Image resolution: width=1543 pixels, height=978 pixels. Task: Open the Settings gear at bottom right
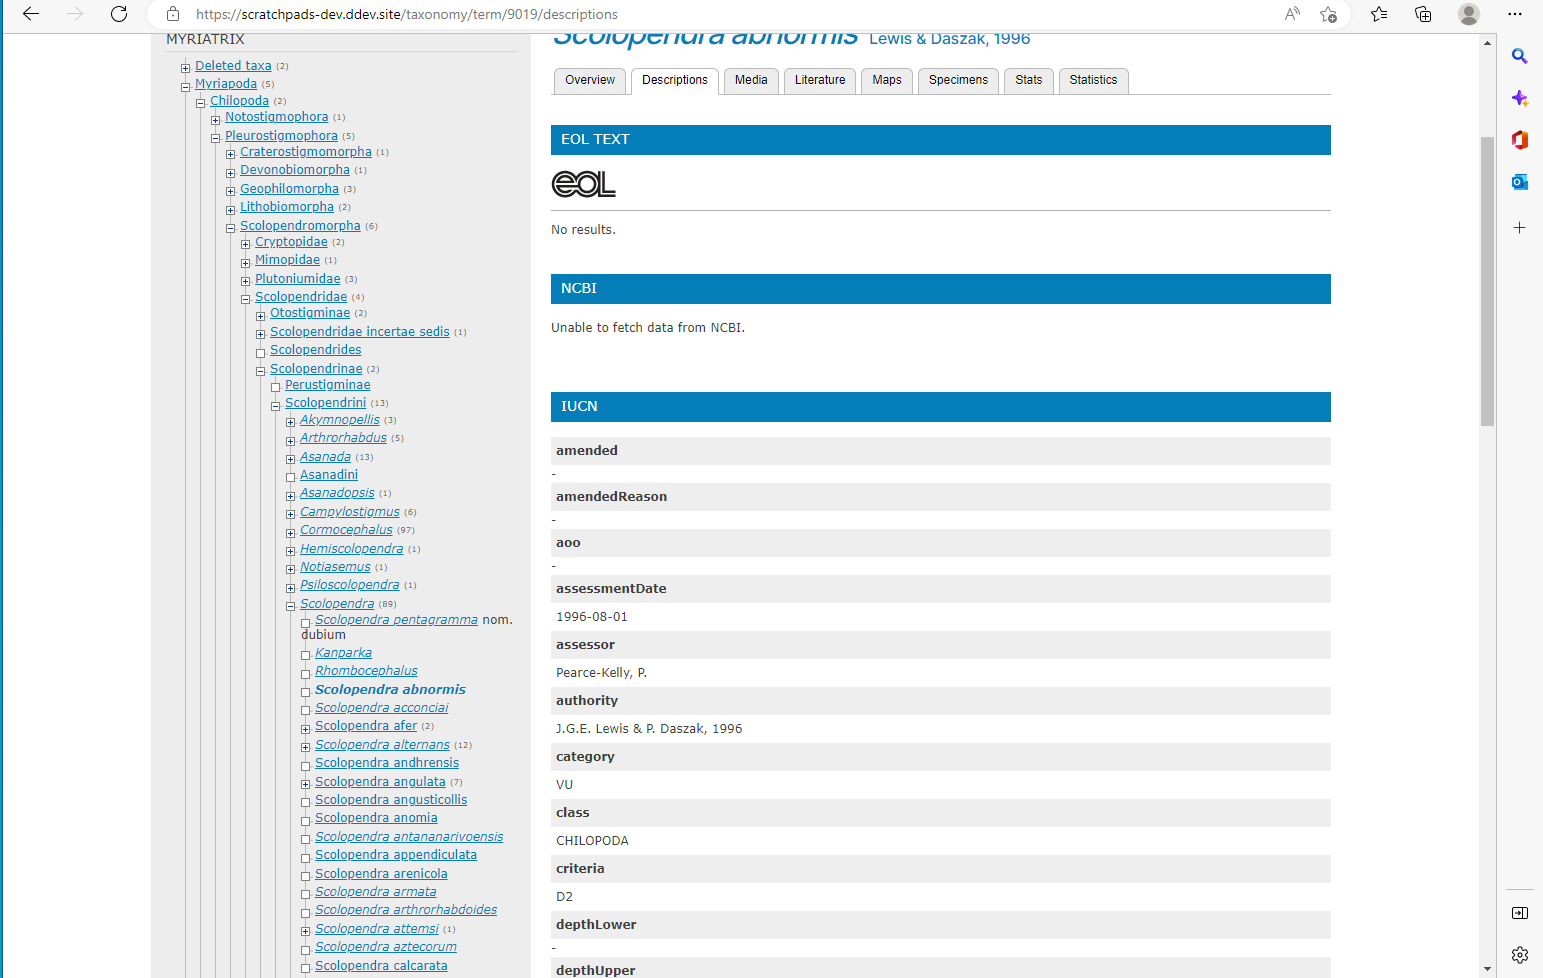coord(1519,955)
